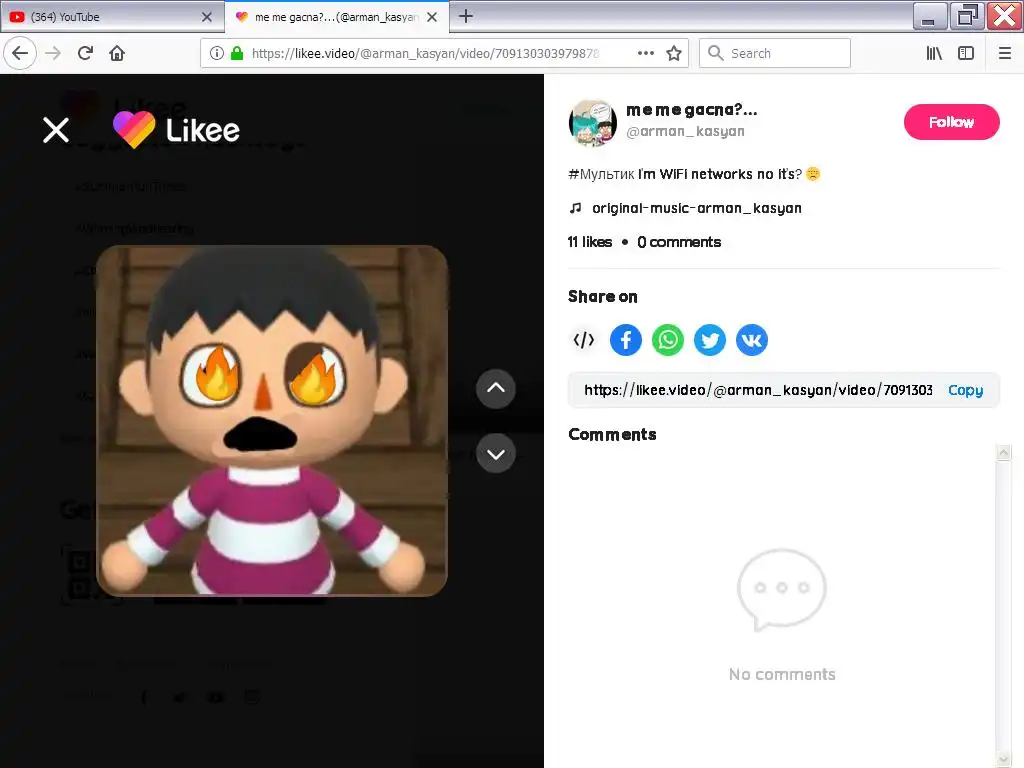Screen dimensions: 1024x768
Task: Click the '11 likes' count
Action: [x=590, y=242]
